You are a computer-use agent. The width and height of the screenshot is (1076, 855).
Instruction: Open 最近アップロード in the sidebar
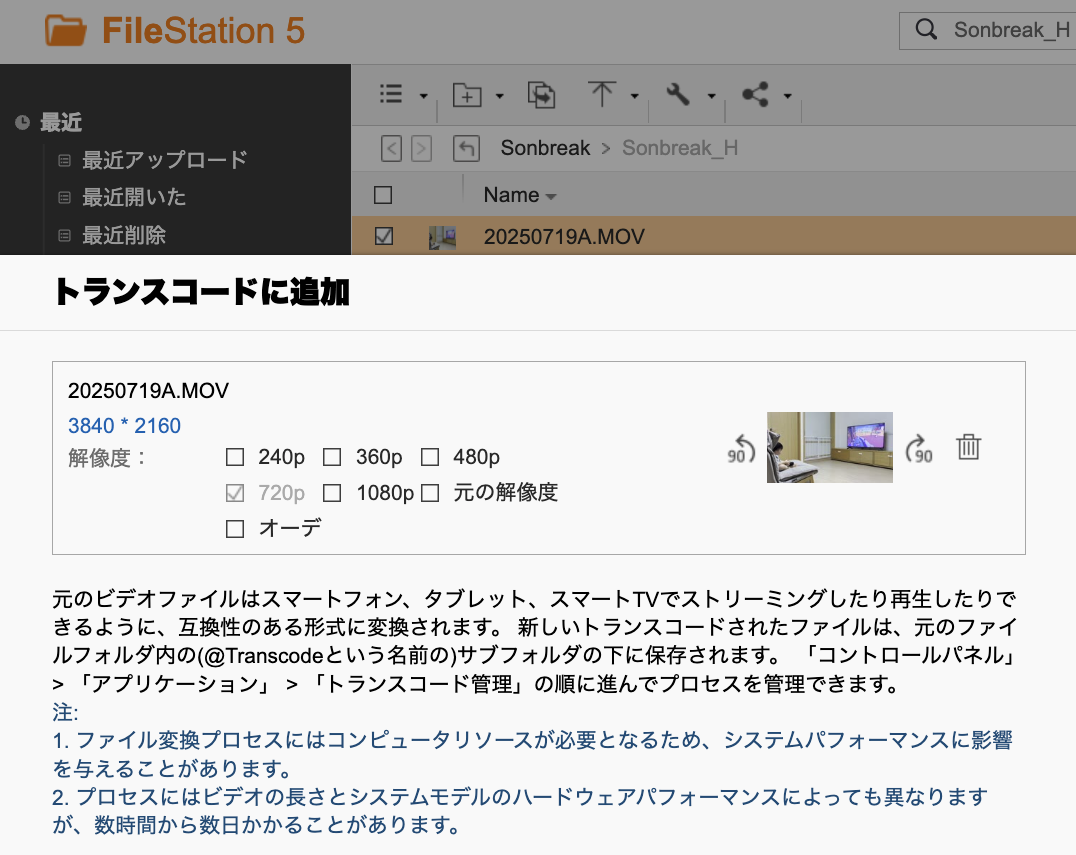164,160
